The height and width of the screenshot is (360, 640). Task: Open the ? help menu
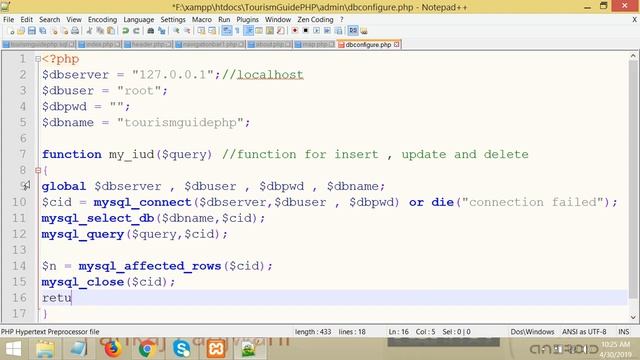click(342, 20)
